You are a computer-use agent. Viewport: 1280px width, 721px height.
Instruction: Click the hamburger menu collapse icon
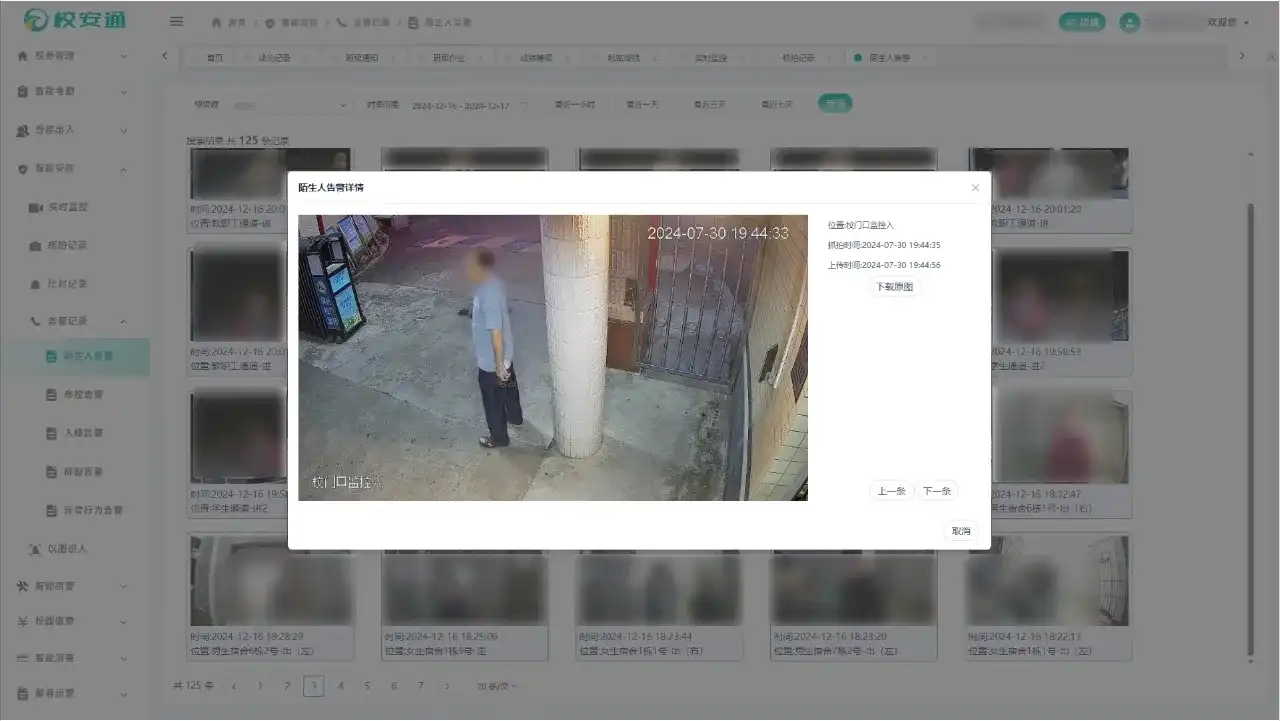[x=176, y=21]
